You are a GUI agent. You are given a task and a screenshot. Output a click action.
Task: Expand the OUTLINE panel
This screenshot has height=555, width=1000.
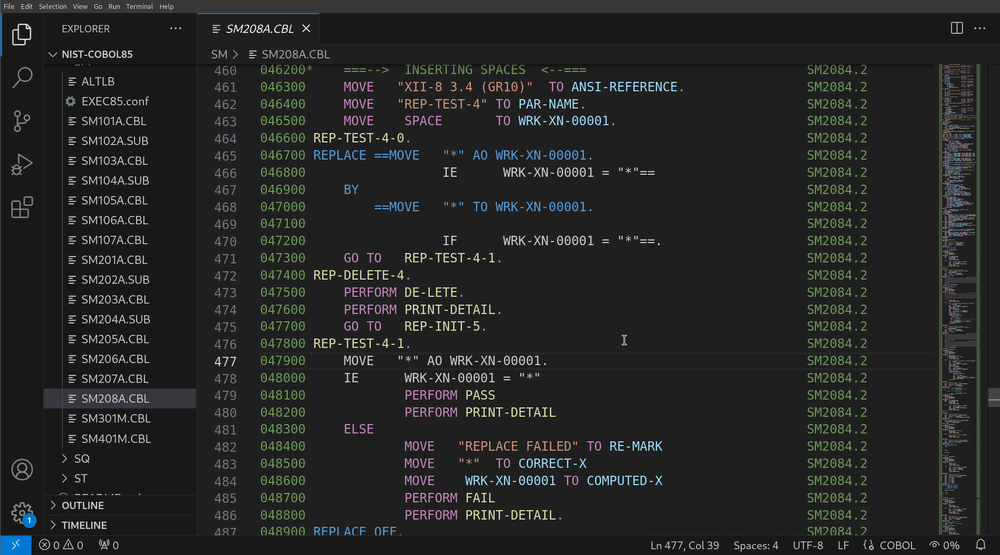[x=83, y=505]
